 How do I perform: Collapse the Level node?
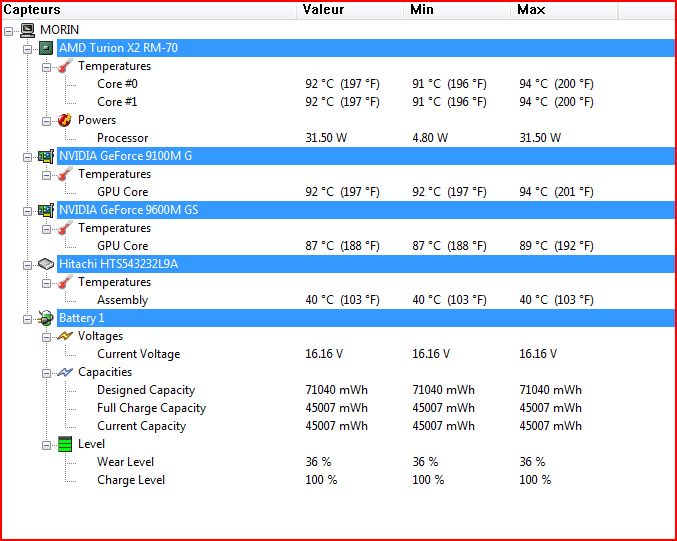(x=46, y=445)
